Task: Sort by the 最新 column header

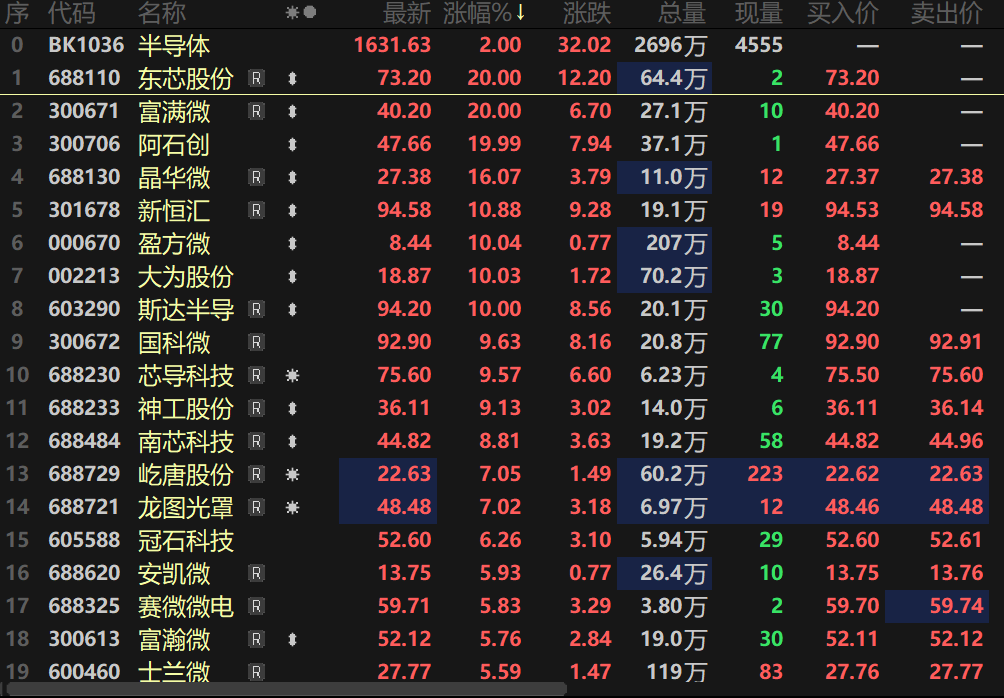Action: 407,13
